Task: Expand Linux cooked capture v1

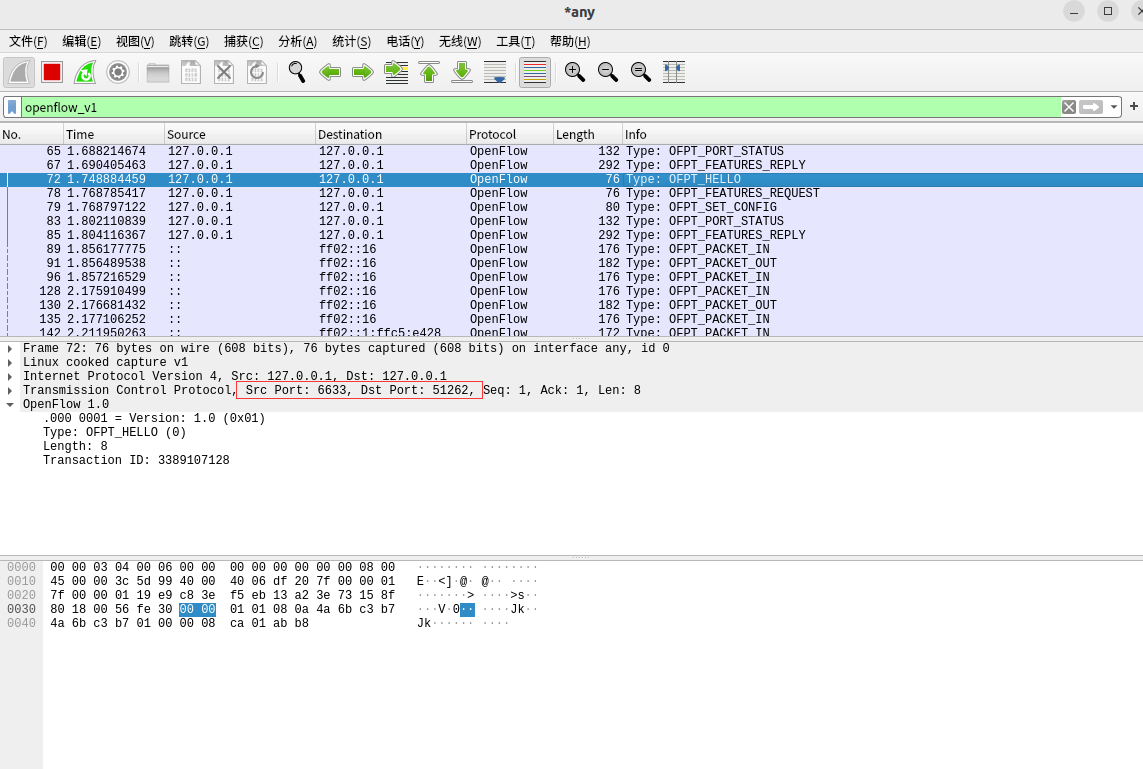Action: point(10,362)
